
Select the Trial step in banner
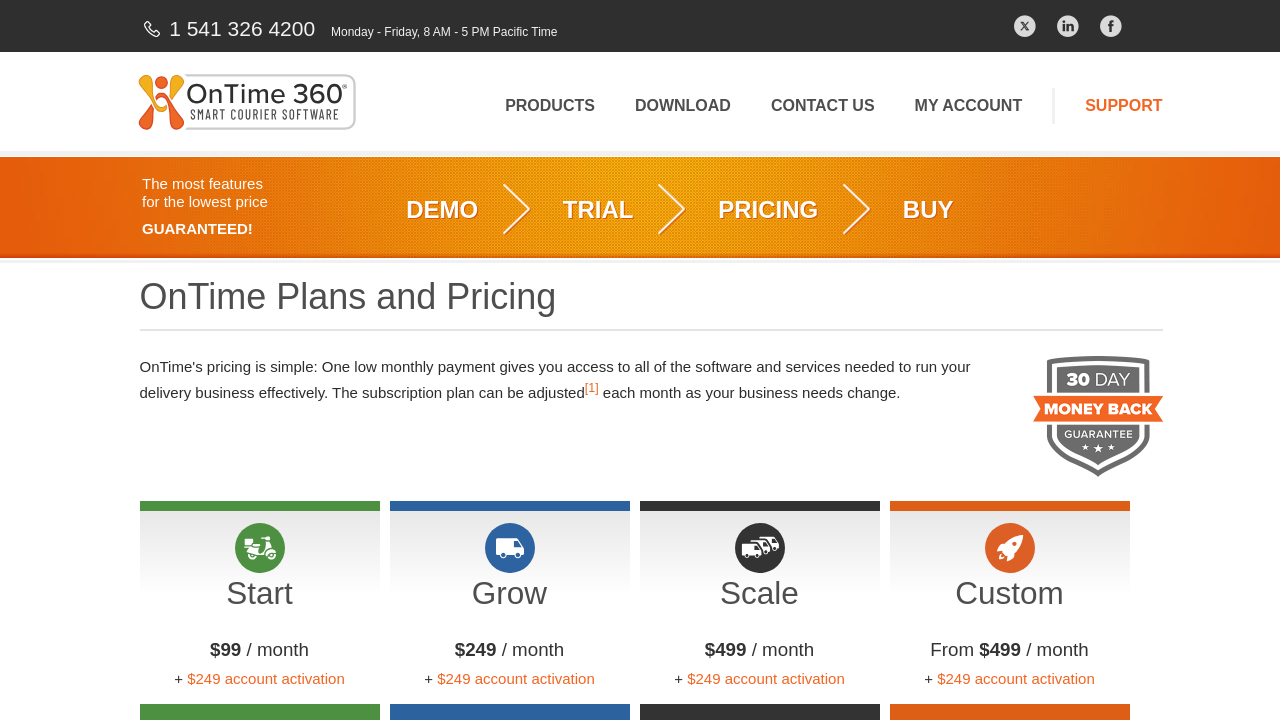(597, 210)
